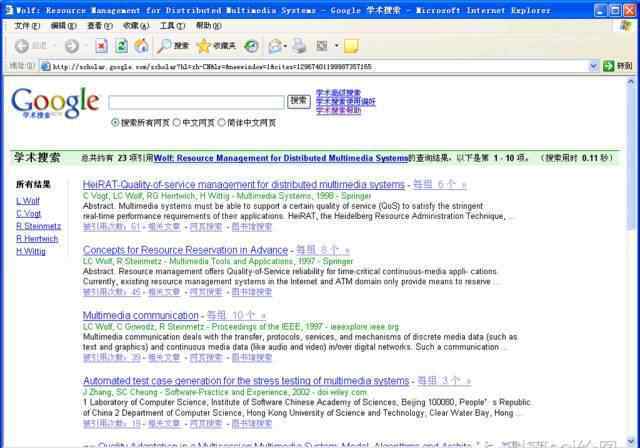Open the 帮助 (Help) menu

209,26
